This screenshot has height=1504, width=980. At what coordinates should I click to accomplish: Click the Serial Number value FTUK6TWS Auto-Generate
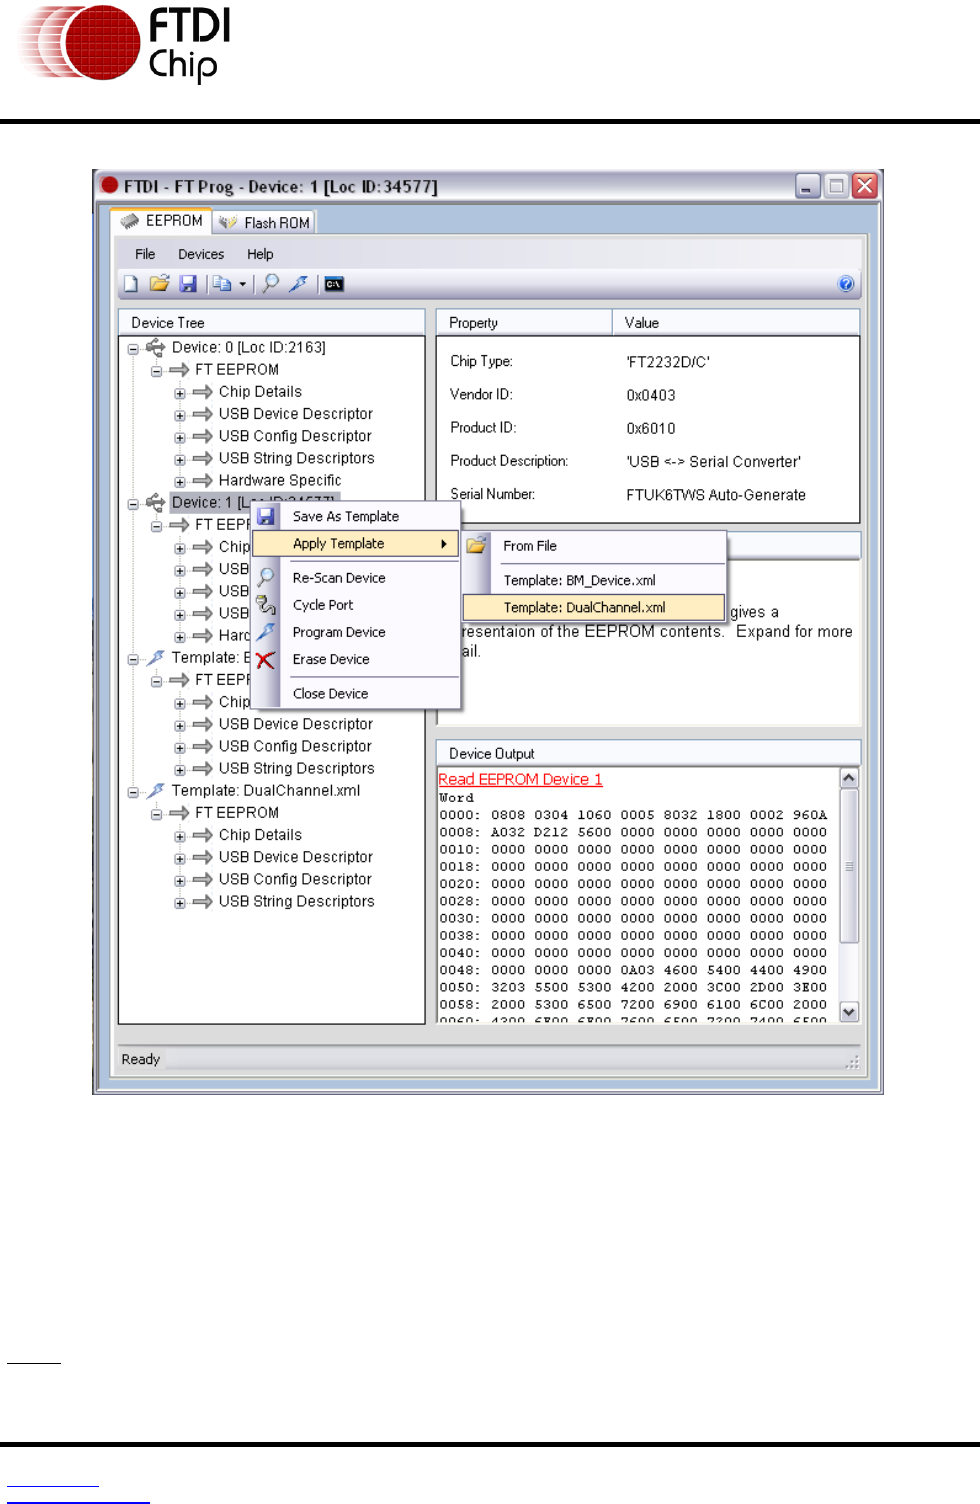(x=716, y=495)
